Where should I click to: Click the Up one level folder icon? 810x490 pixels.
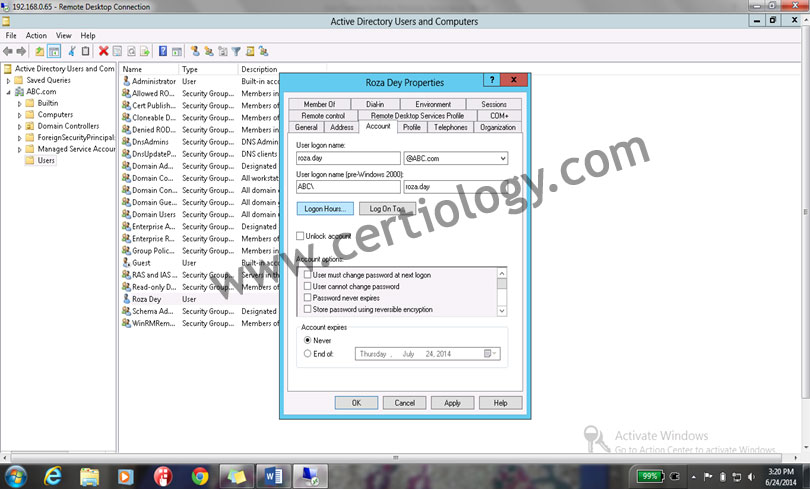click(39, 51)
